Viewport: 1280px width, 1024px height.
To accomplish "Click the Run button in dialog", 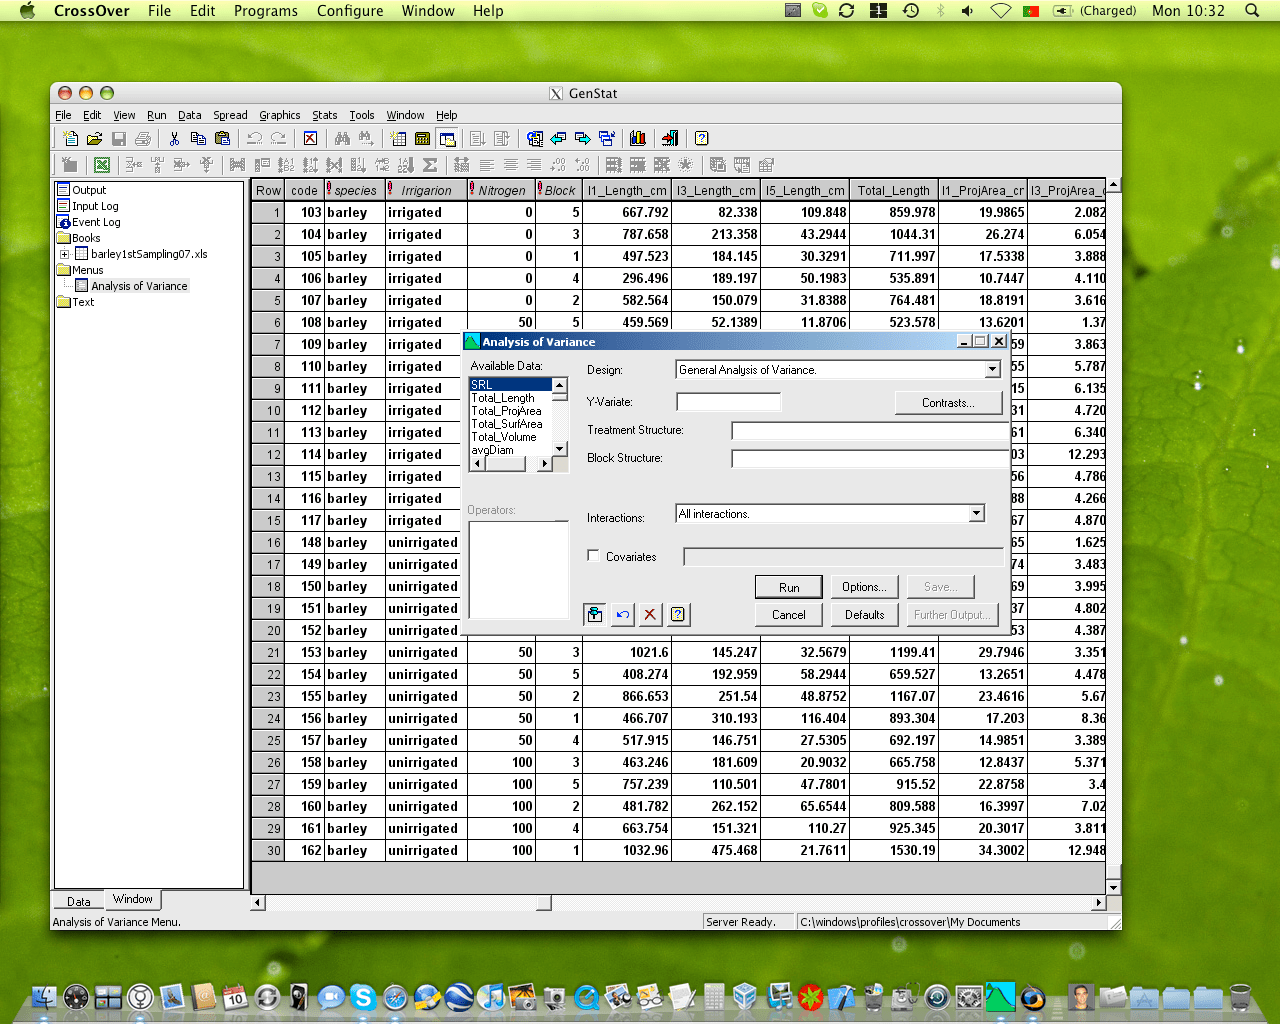I will coord(789,587).
